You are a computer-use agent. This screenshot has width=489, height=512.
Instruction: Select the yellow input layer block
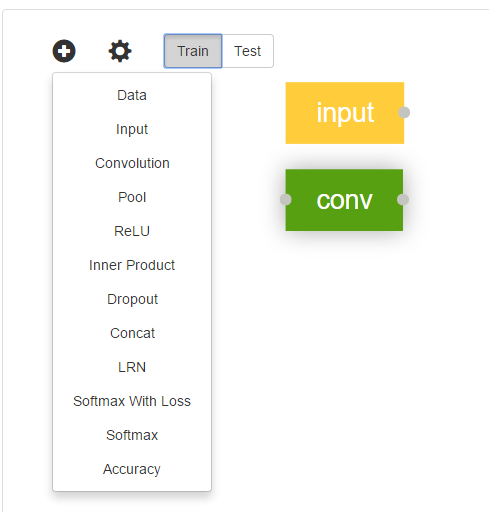point(345,113)
